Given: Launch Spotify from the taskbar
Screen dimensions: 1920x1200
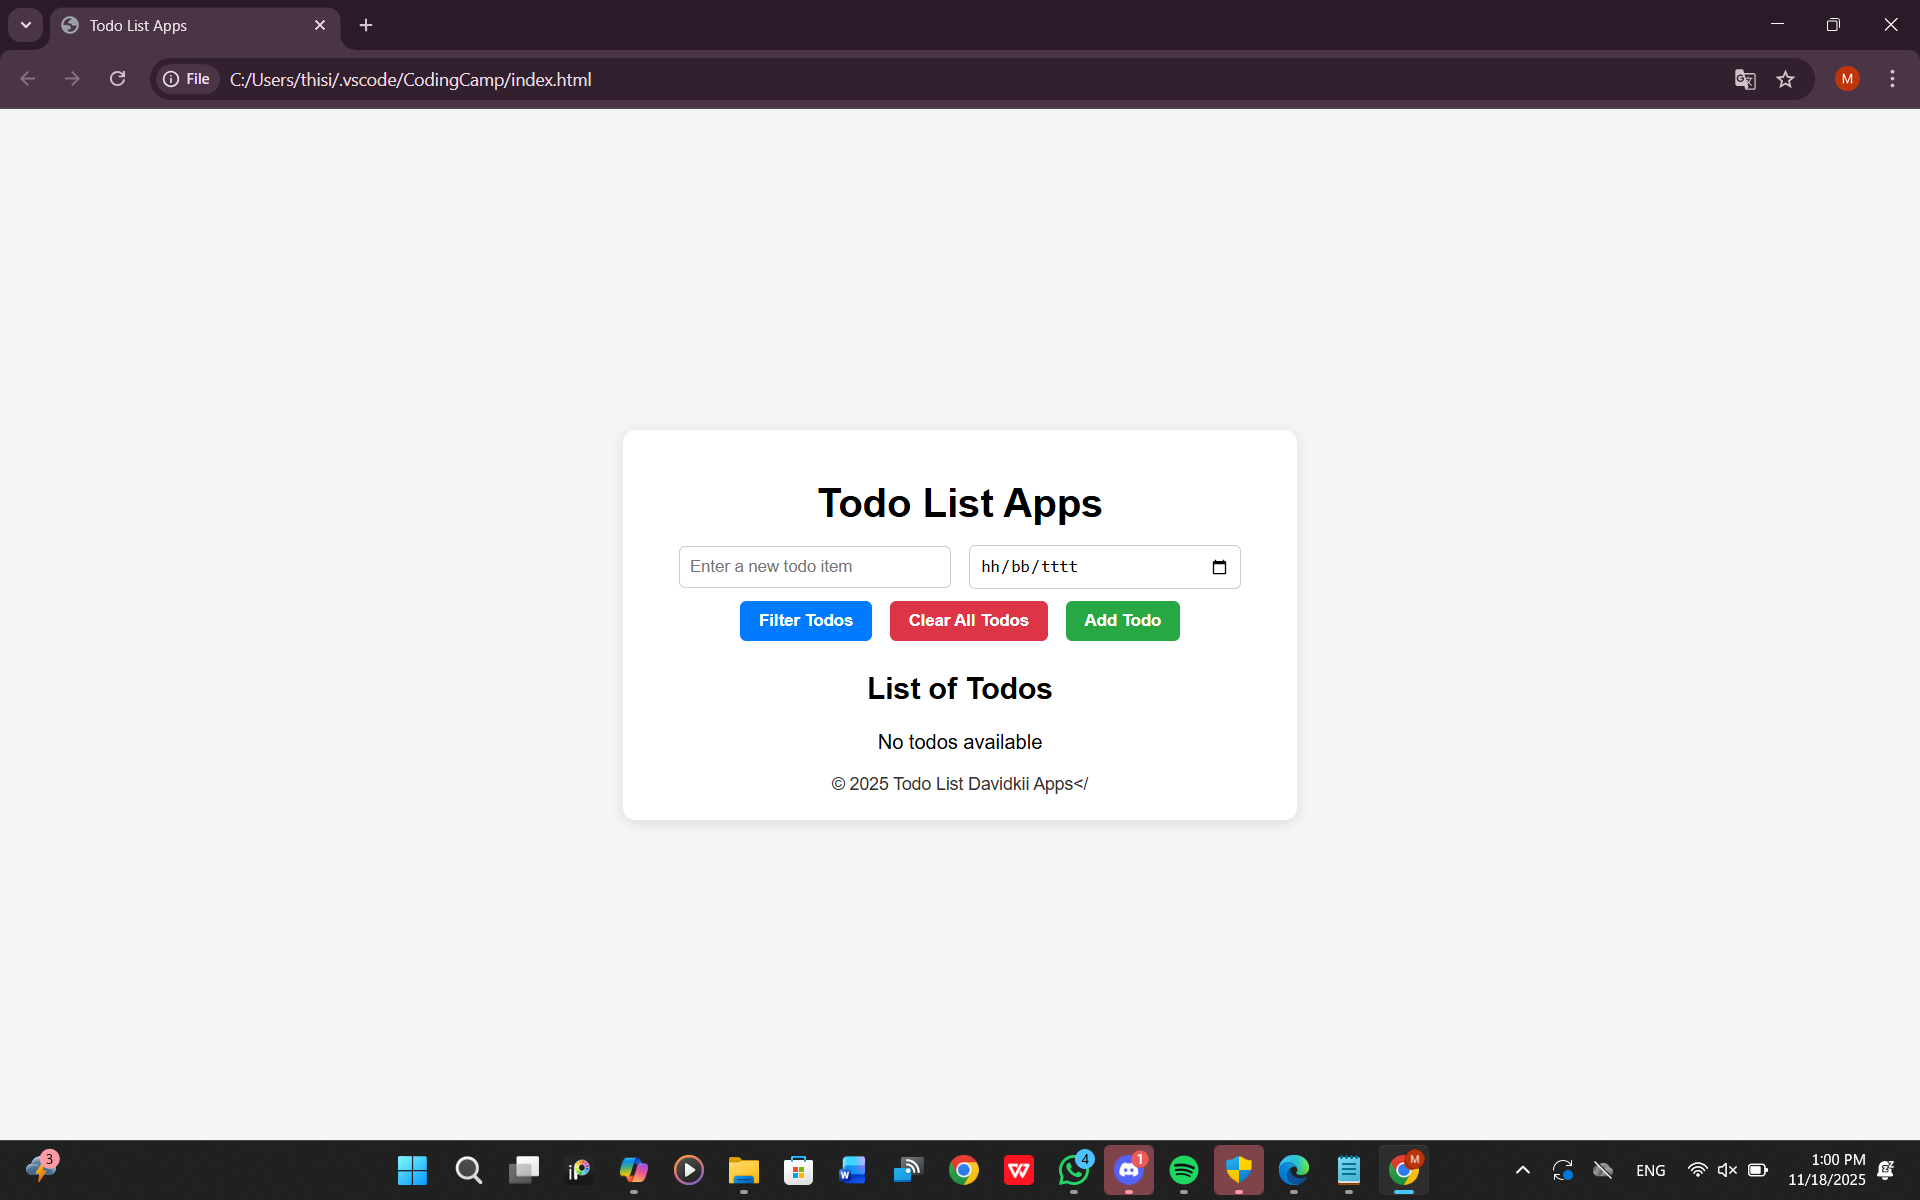Looking at the screenshot, I should (x=1183, y=1170).
